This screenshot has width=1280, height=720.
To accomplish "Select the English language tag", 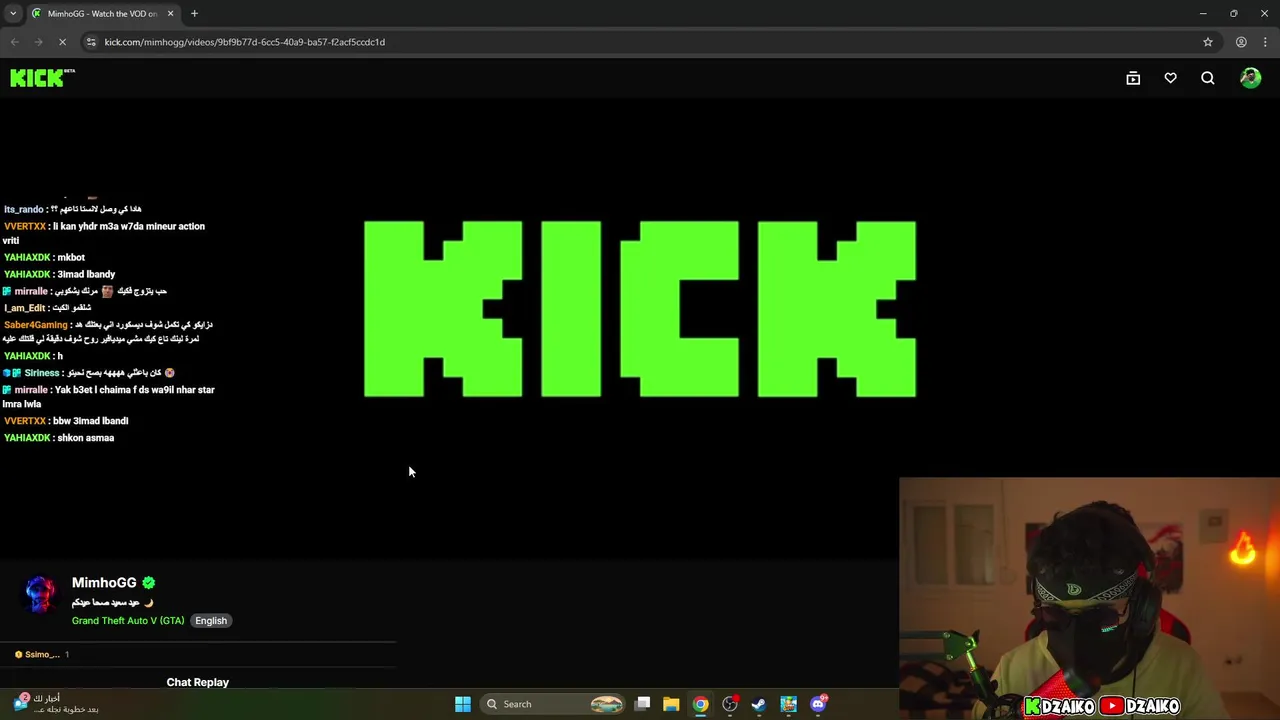I will [211, 621].
